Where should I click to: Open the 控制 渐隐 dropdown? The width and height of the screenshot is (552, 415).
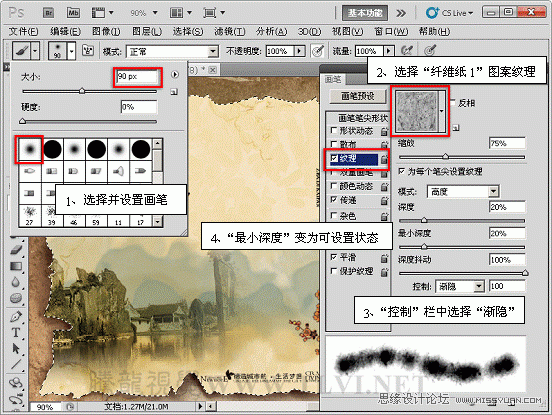pyautogui.click(x=460, y=286)
